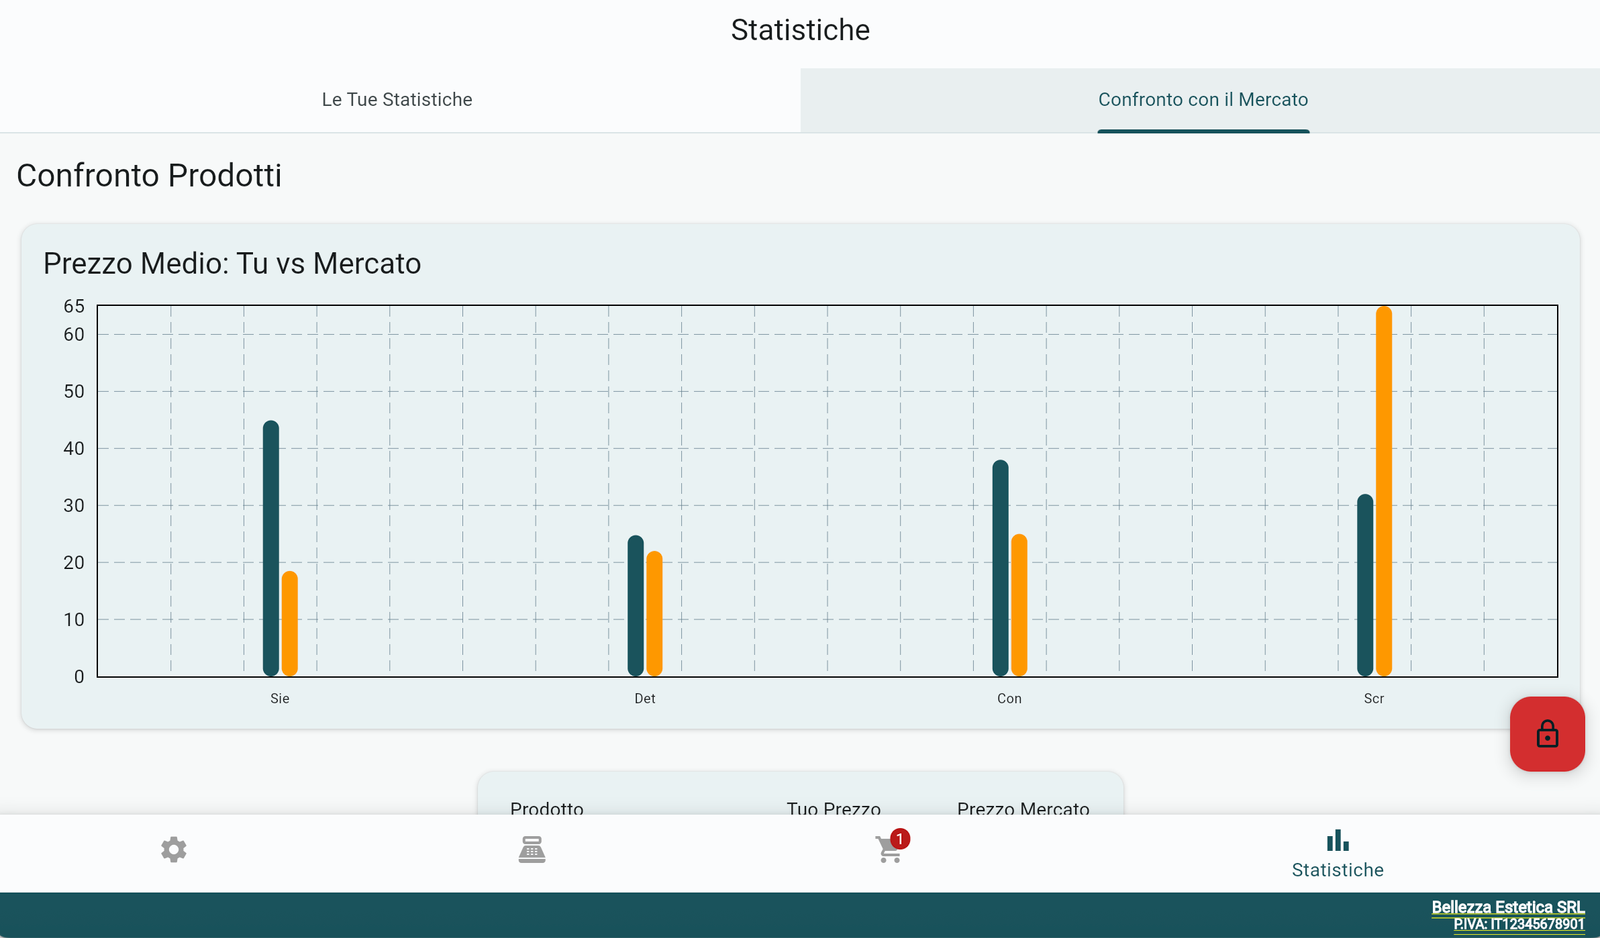Viewport: 1600px width, 938px height.
Task: Click the Tuo Prezzo column header
Action: (833, 807)
